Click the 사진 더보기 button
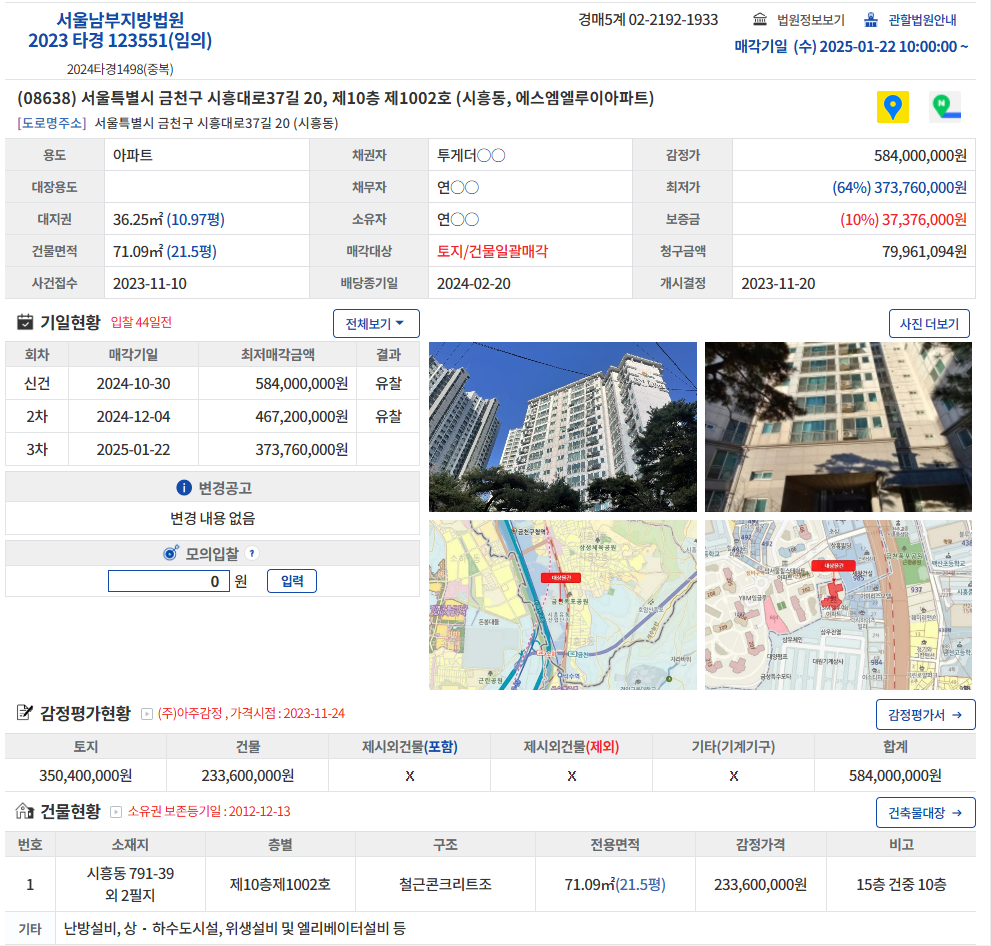The image size is (991, 946). click(928, 324)
